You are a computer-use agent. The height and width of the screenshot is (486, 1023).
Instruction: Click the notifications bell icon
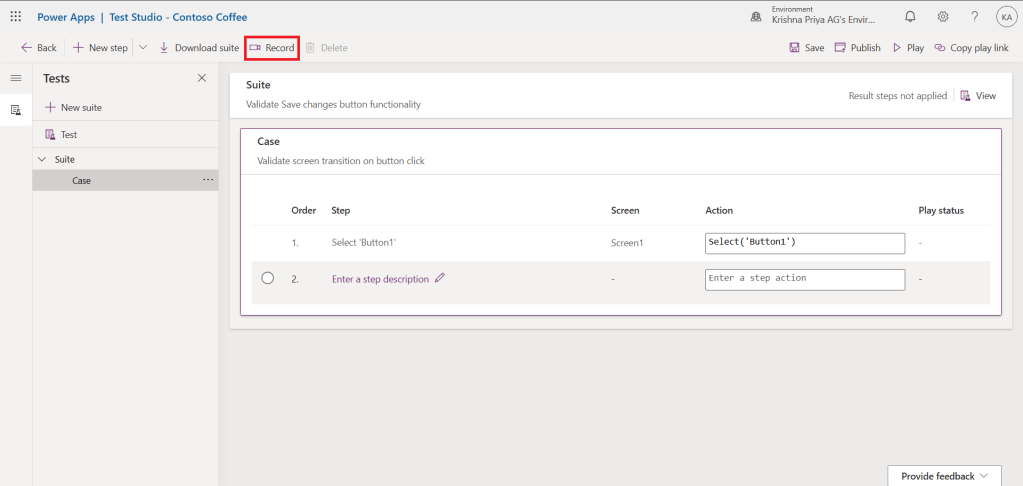point(910,17)
